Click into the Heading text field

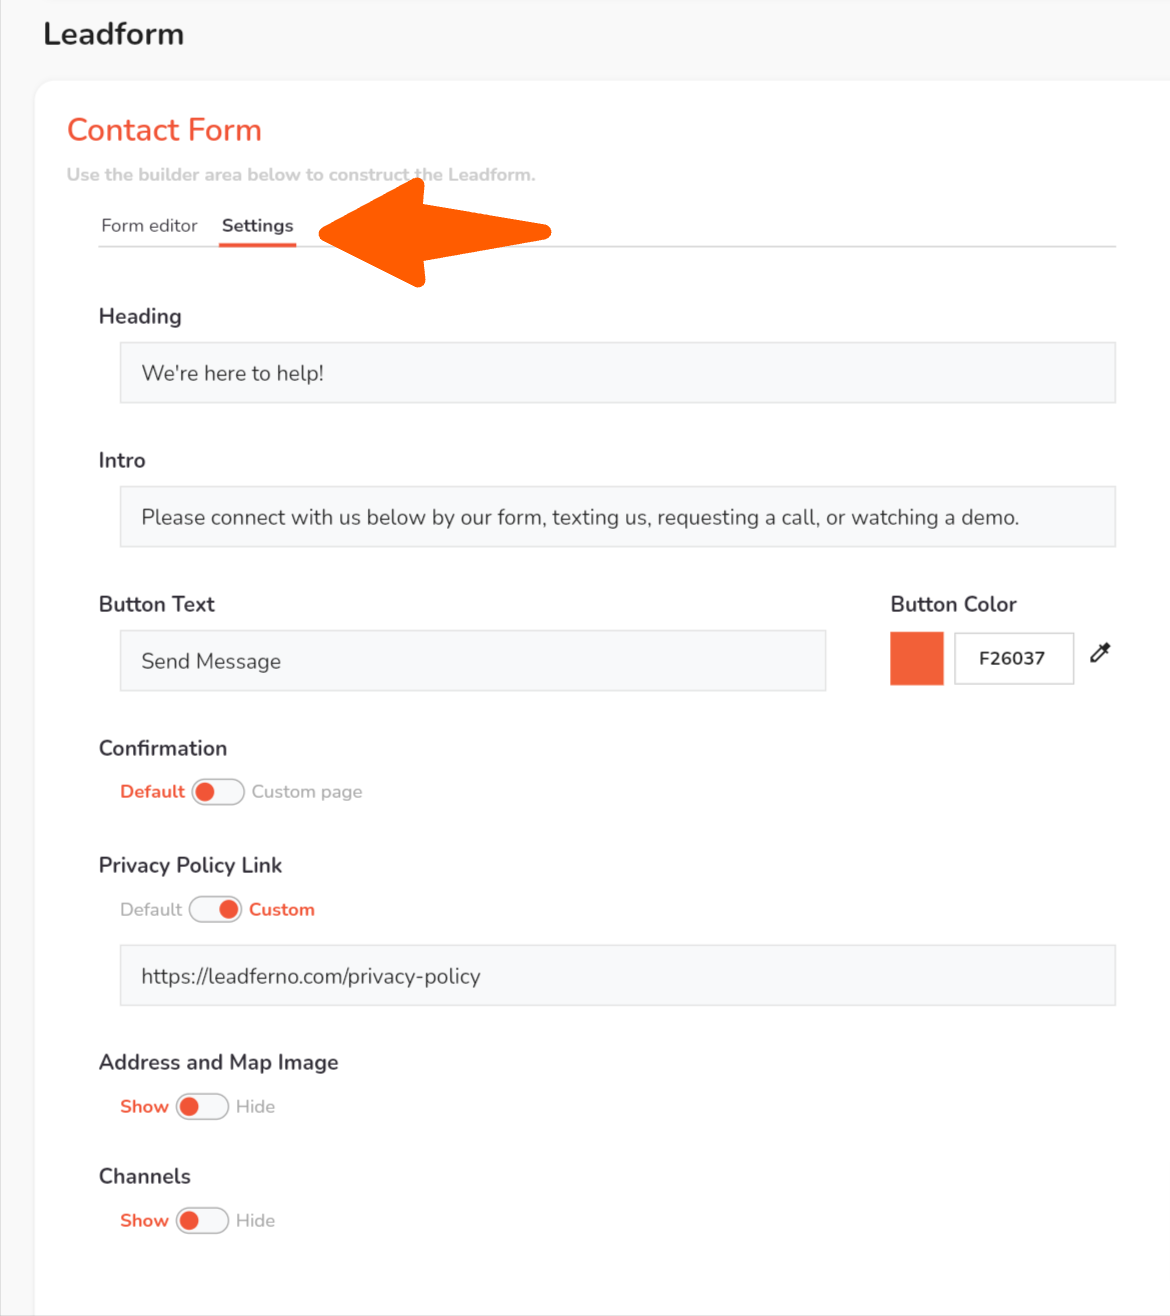coord(617,373)
